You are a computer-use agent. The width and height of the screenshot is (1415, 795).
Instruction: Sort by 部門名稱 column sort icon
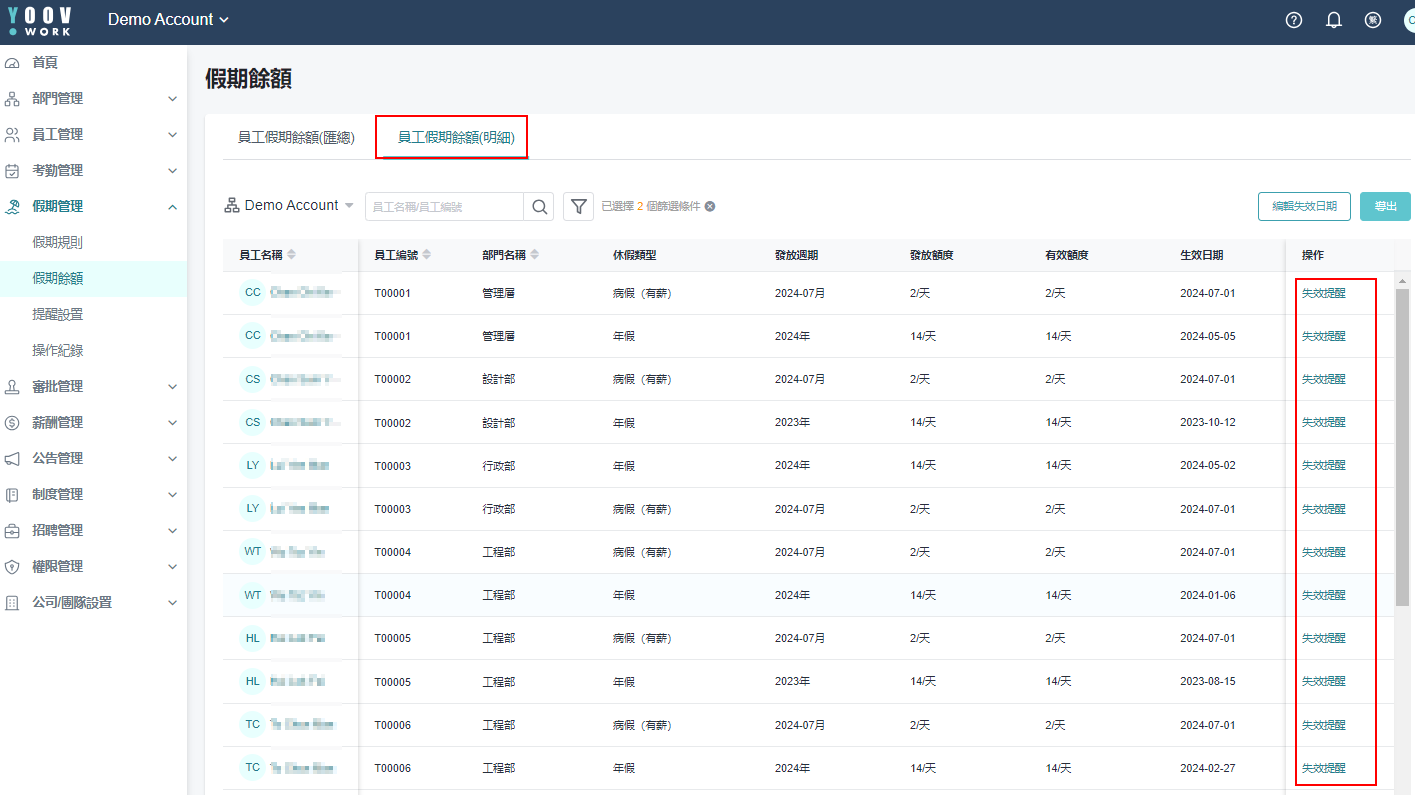coord(535,255)
